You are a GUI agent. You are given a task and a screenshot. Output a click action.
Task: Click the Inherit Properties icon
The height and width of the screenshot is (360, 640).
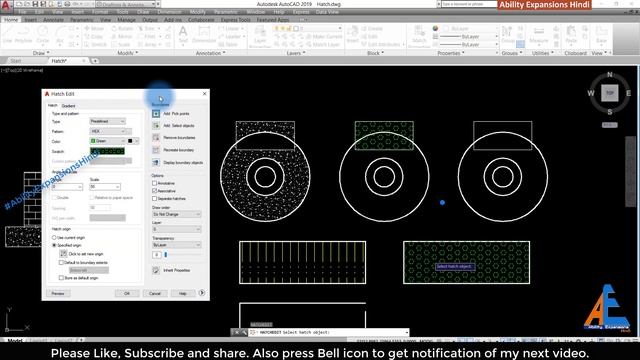coord(156,270)
